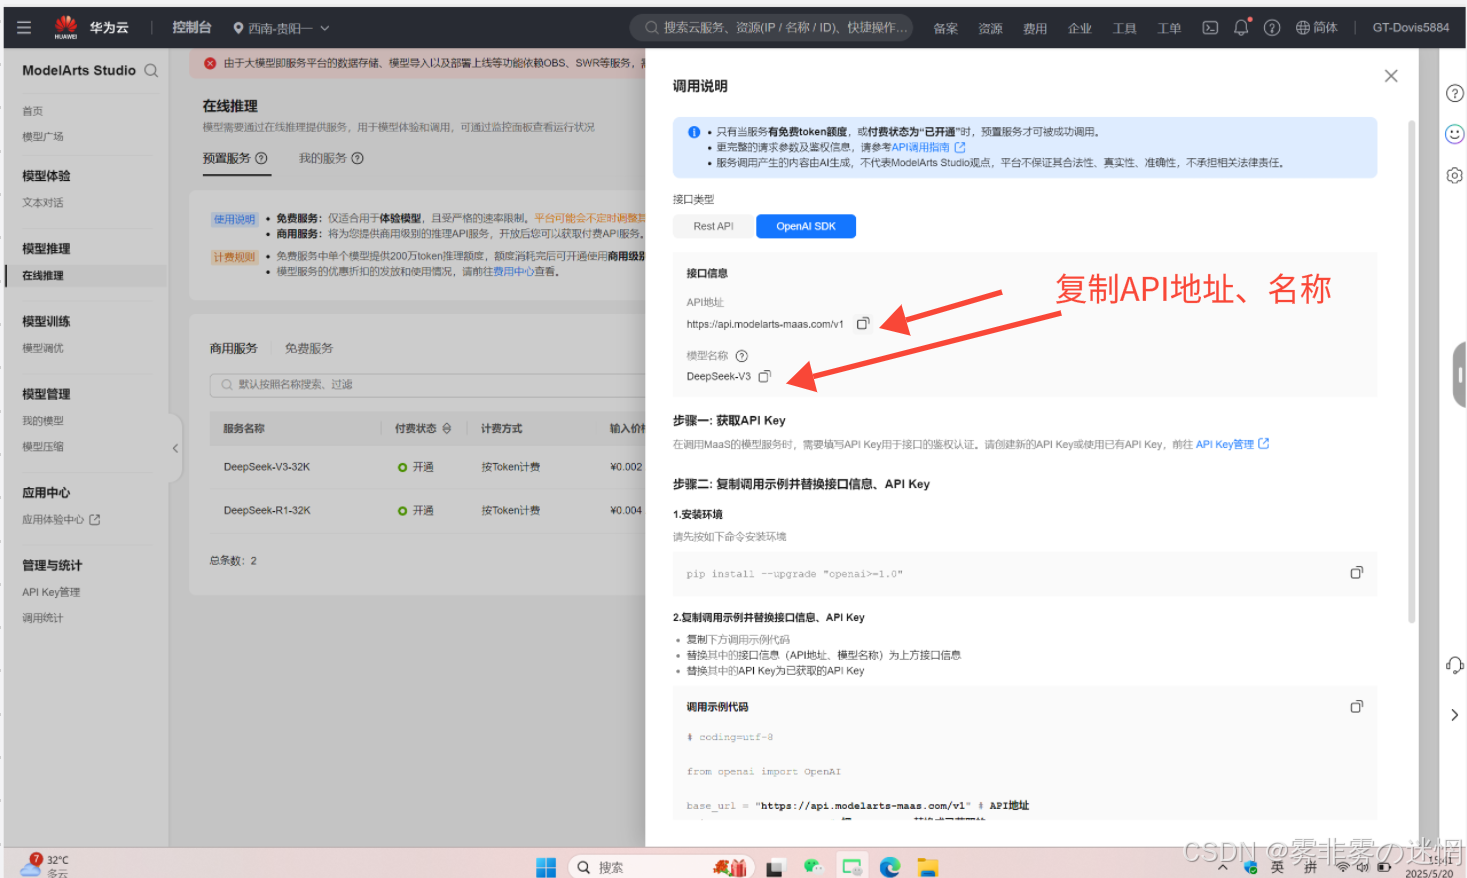Screen dimensions: 1467x878
Task: Open the 工具 menu in the header
Action: [x=1125, y=28]
